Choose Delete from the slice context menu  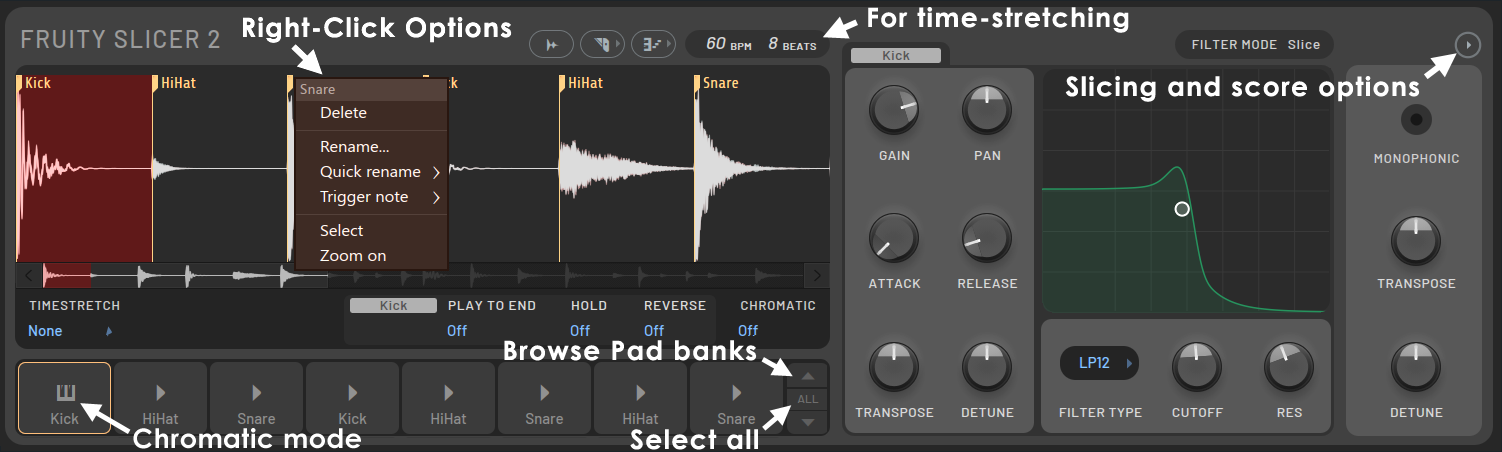(371, 113)
